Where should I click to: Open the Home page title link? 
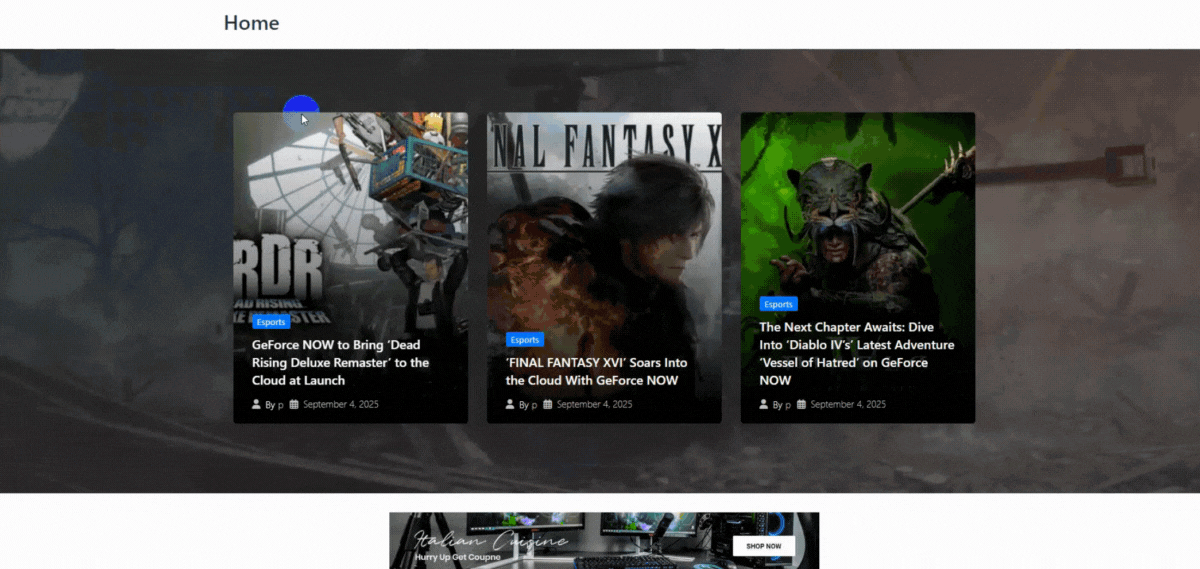point(251,22)
